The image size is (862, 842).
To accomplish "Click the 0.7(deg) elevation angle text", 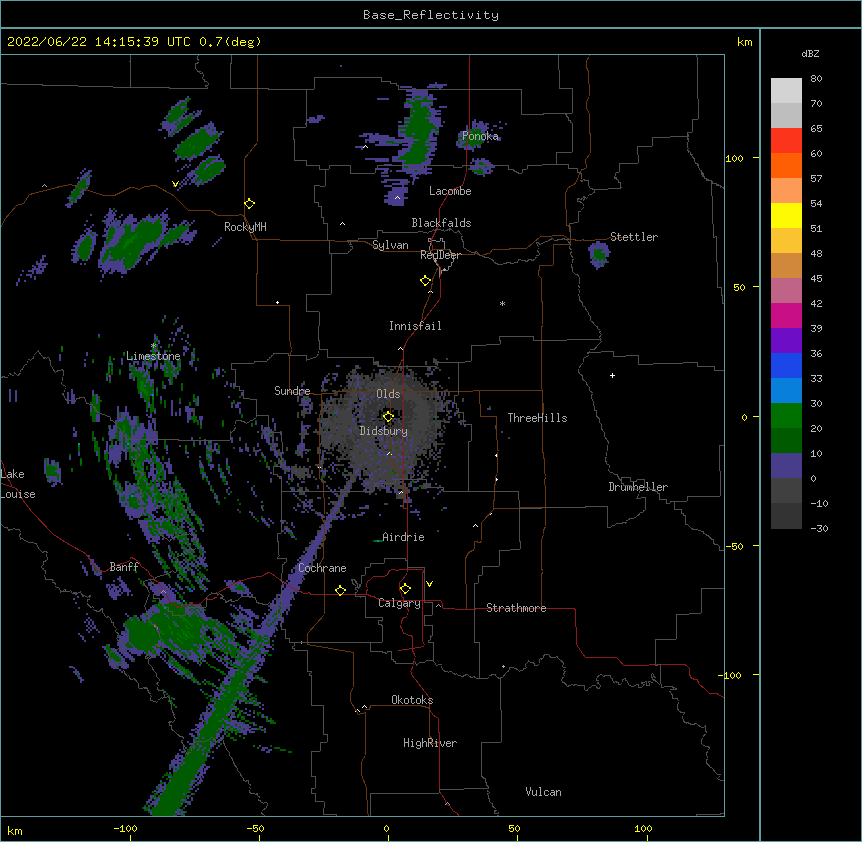I will tap(230, 42).
